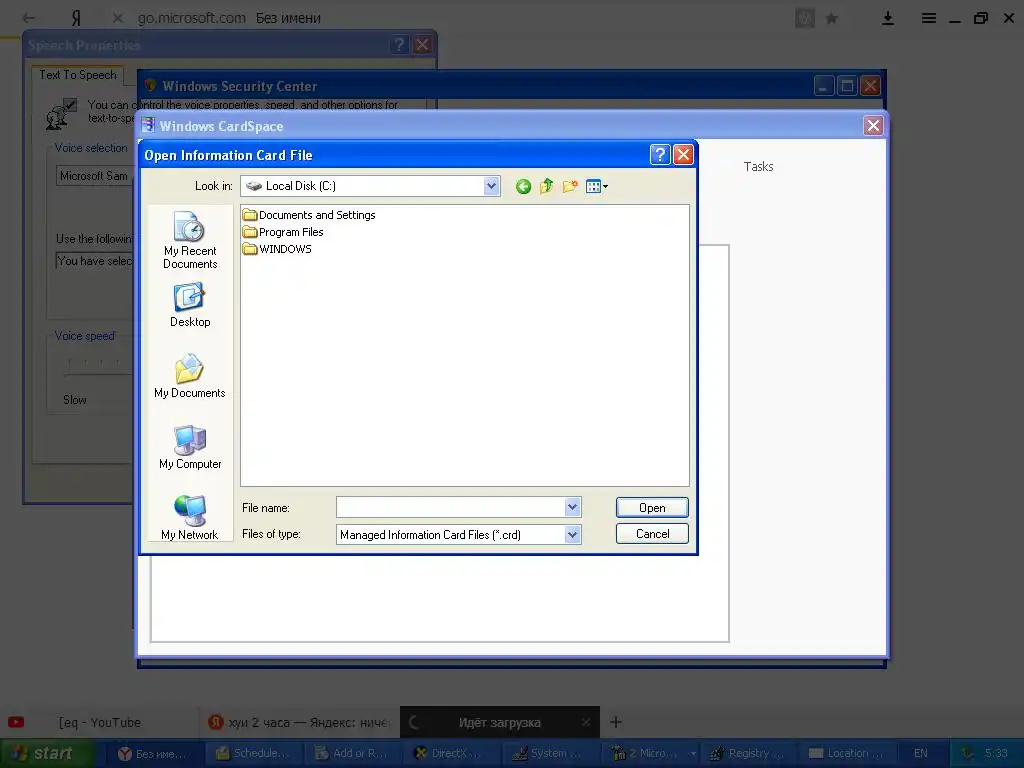Minimize the Windows Security Center window
This screenshot has height=768, width=1024.
point(824,86)
